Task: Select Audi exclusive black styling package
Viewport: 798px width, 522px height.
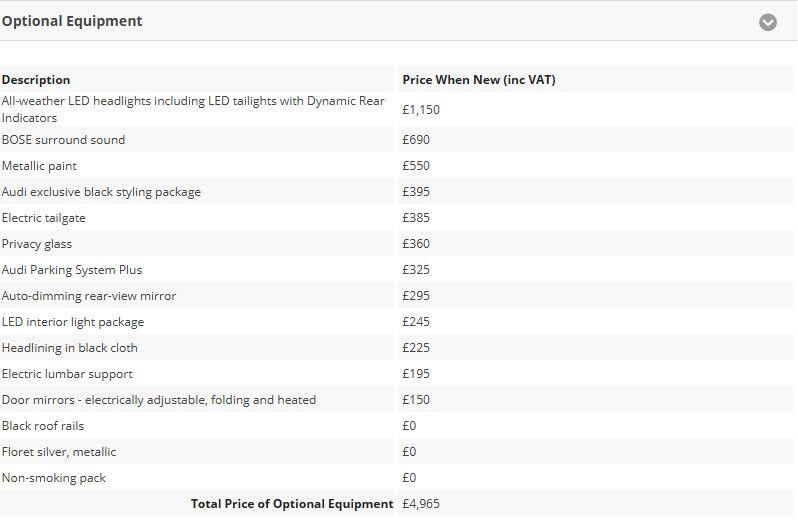Action: (101, 192)
